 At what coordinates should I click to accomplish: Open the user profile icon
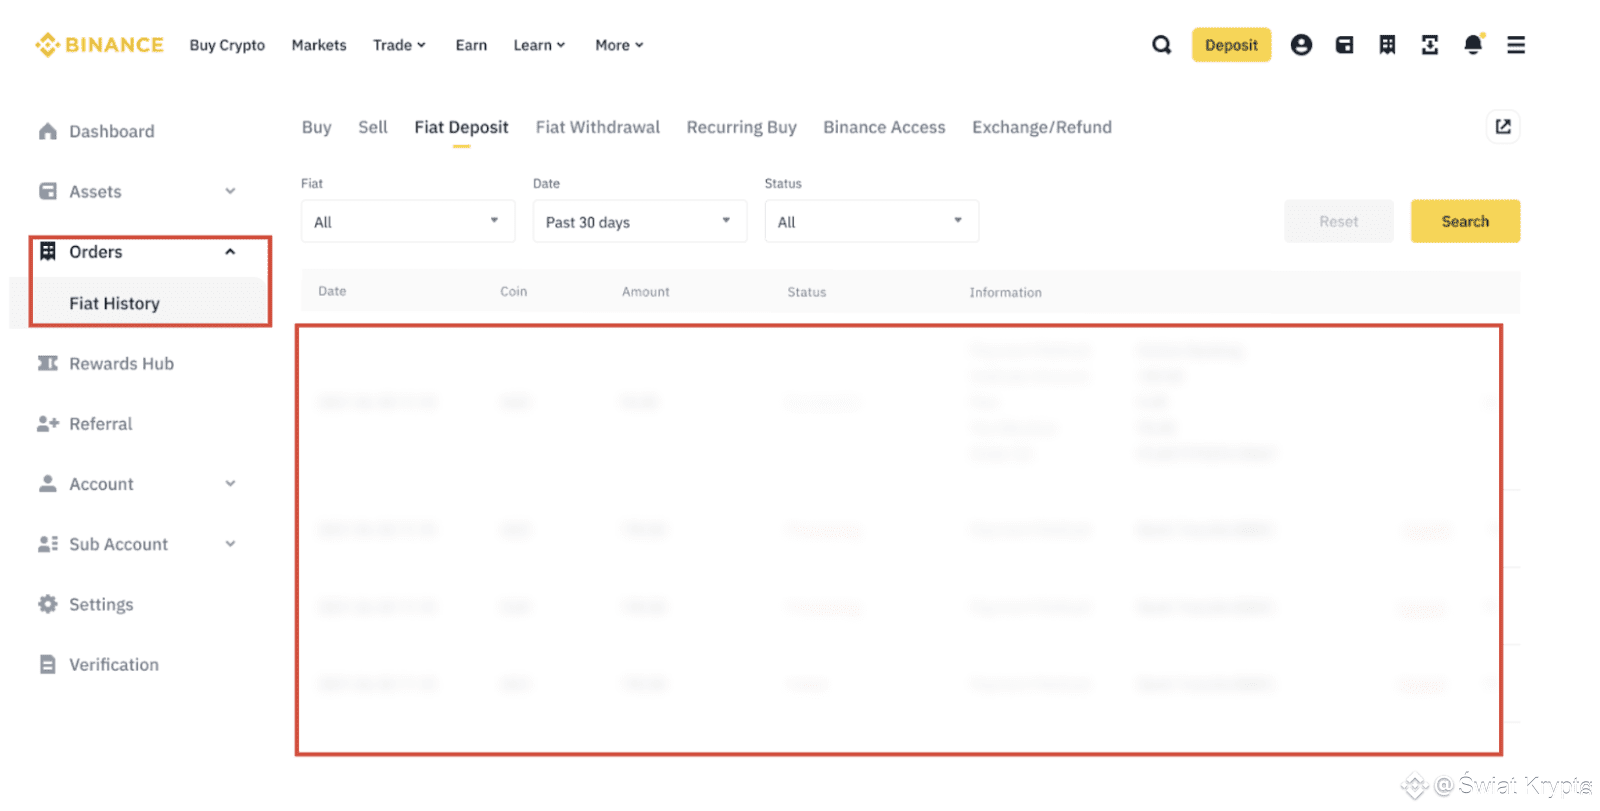pyautogui.click(x=1301, y=45)
